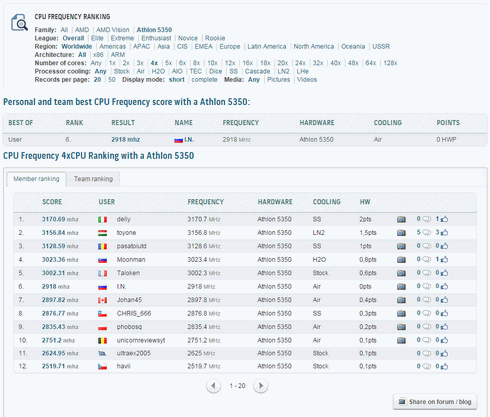Like havli's score with the thumbs-up icon
The height and width of the screenshot is (417, 490).
[444, 366]
